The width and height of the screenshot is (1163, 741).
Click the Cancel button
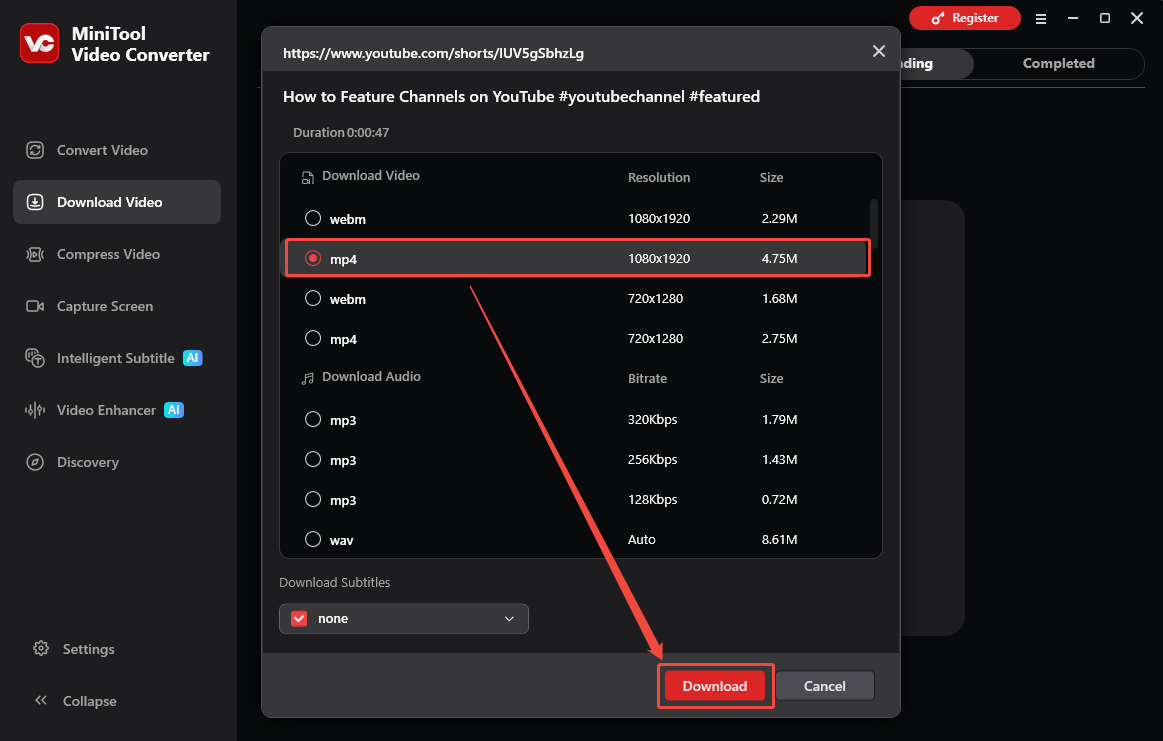[825, 686]
